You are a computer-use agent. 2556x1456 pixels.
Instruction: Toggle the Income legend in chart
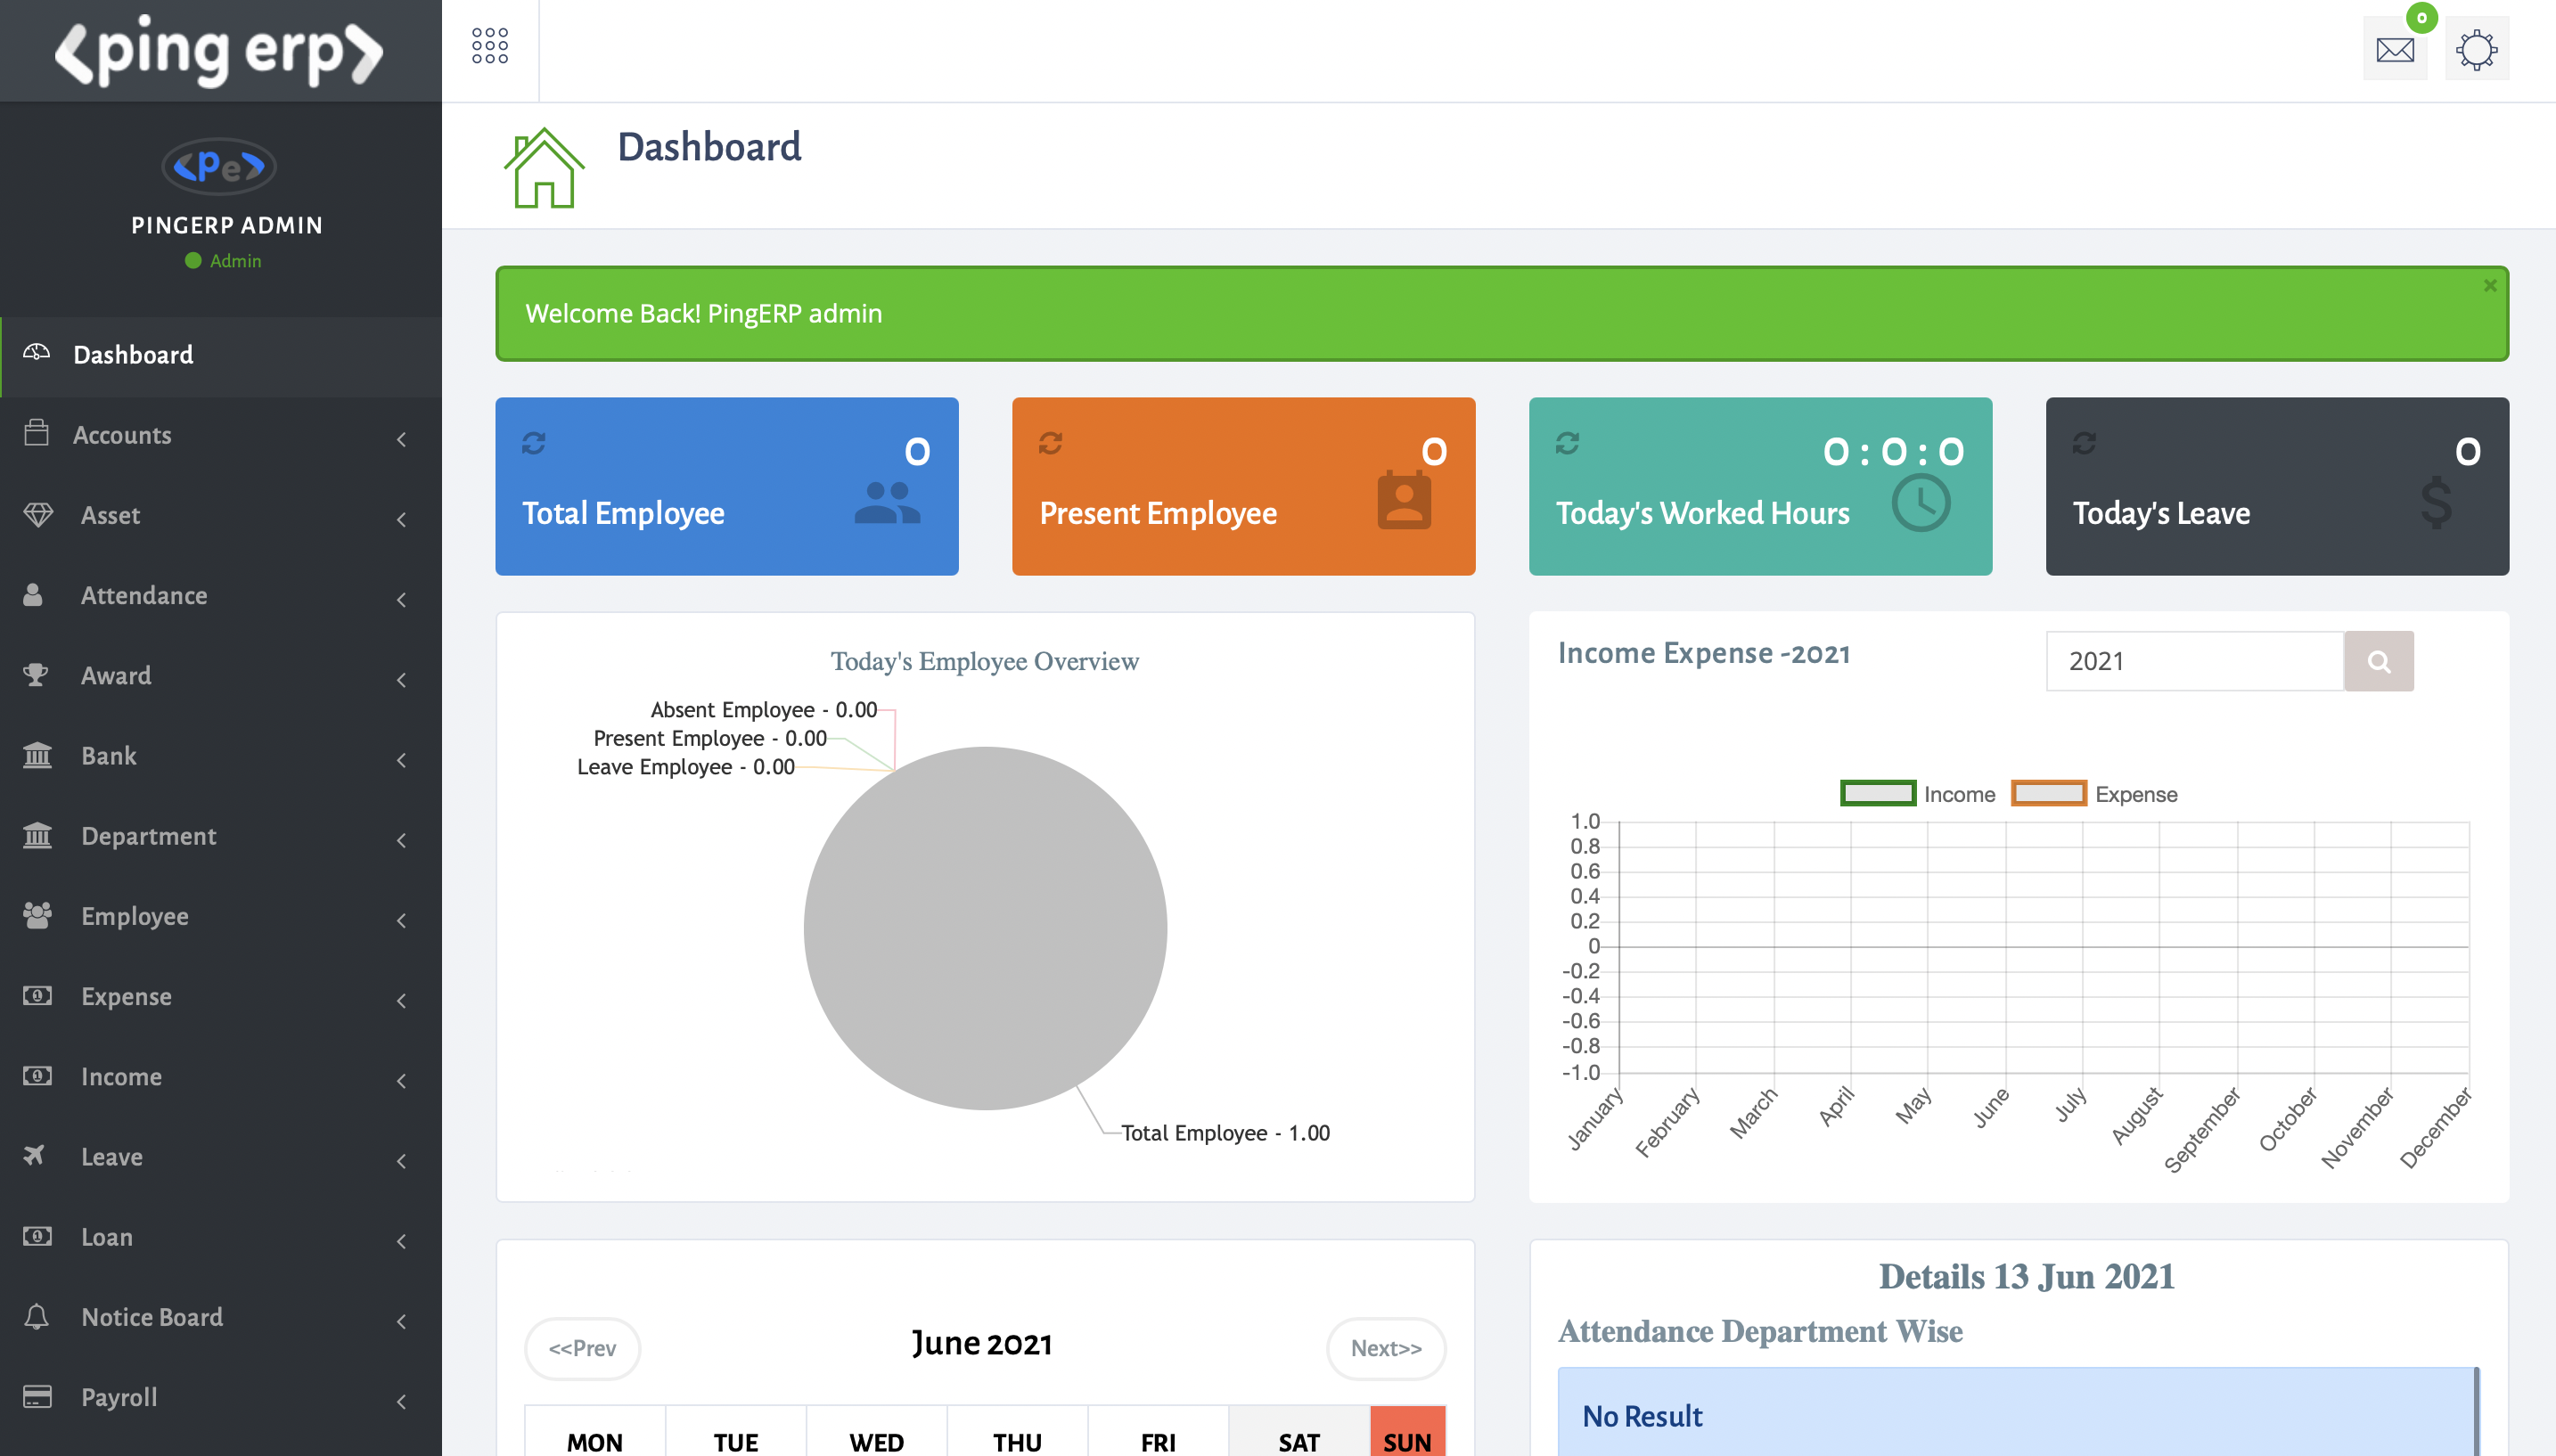[x=1878, y=793]
